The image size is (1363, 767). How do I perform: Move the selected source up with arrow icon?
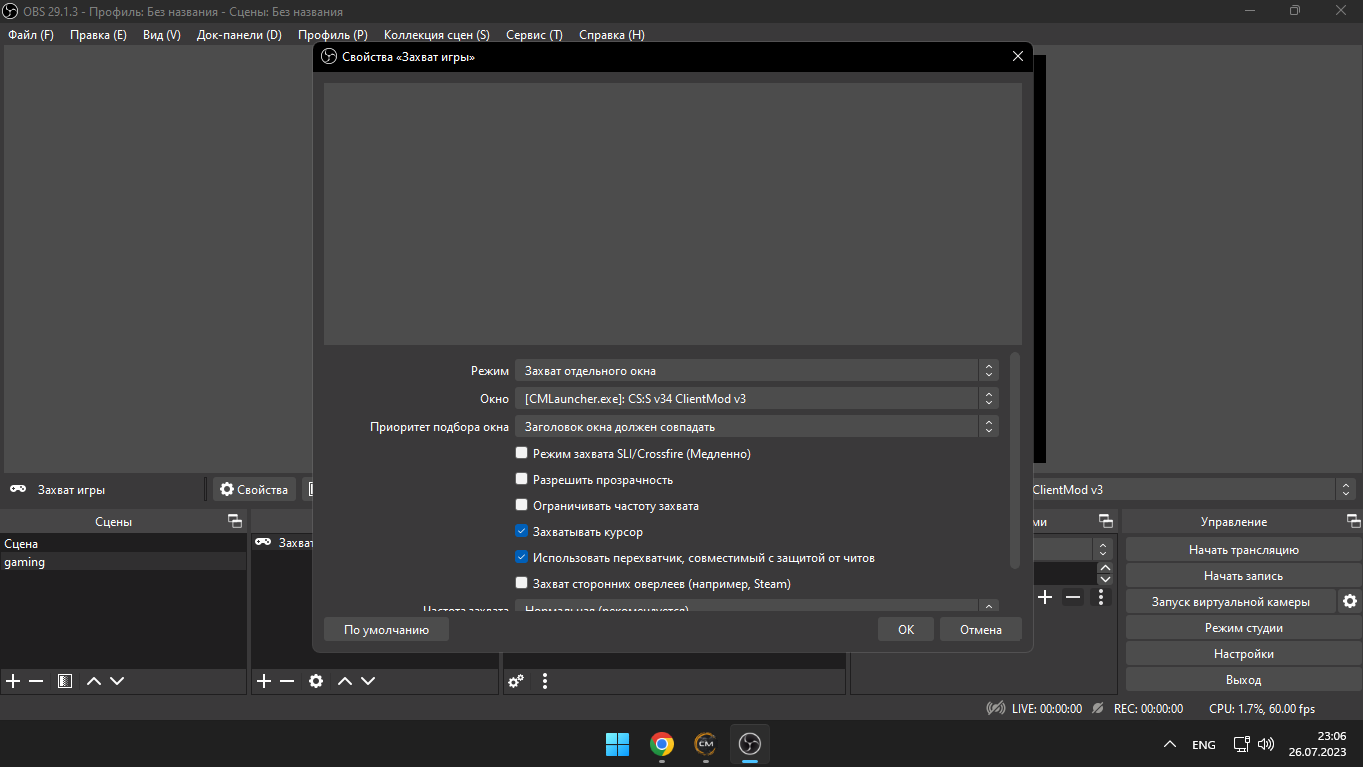tap(344, 681)
